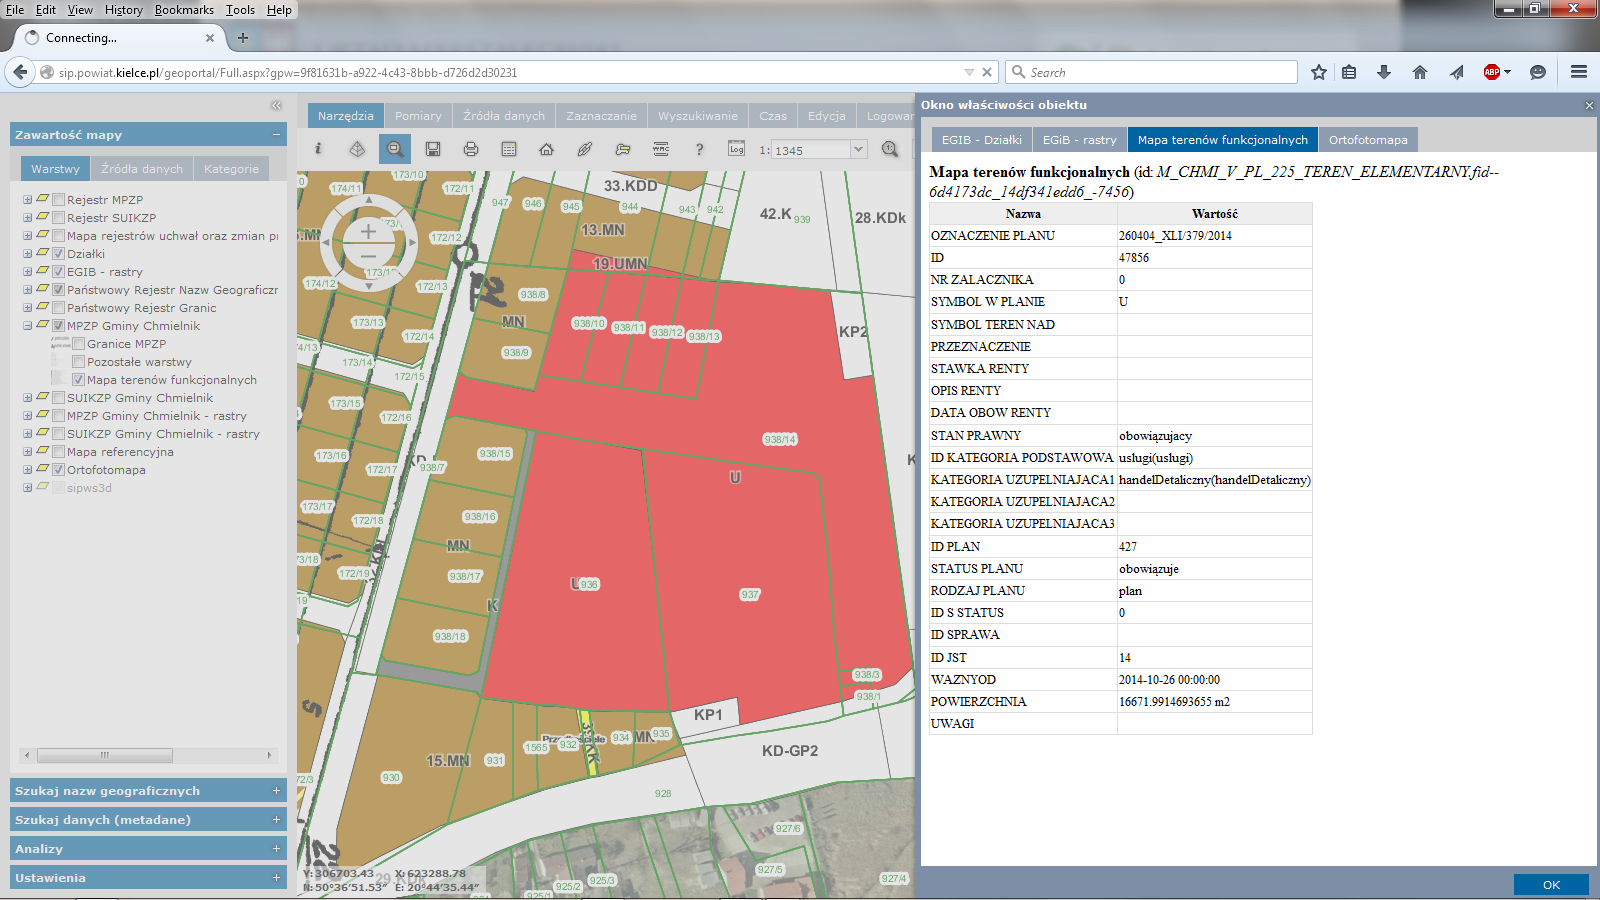Switch to Kategorie tab in map contents
The image size is (1600, 900).
pos(231,169)
